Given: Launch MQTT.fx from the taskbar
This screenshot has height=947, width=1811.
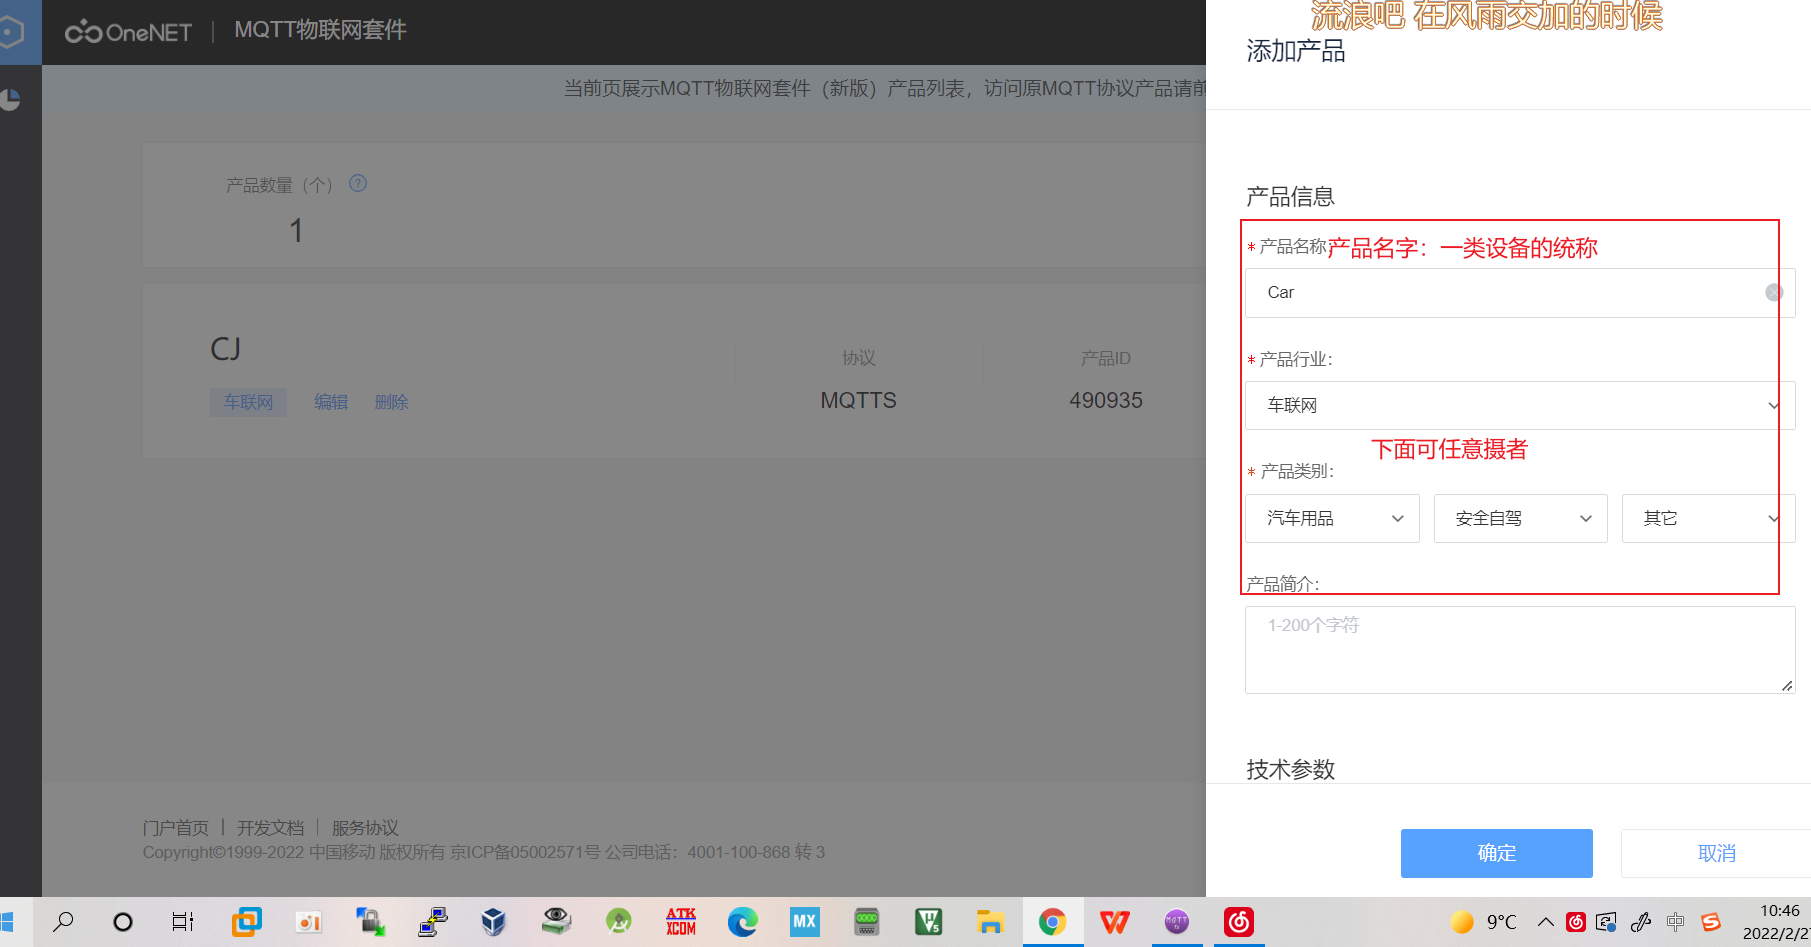Looking at the screenshot, I should [x=1176, y=921].
